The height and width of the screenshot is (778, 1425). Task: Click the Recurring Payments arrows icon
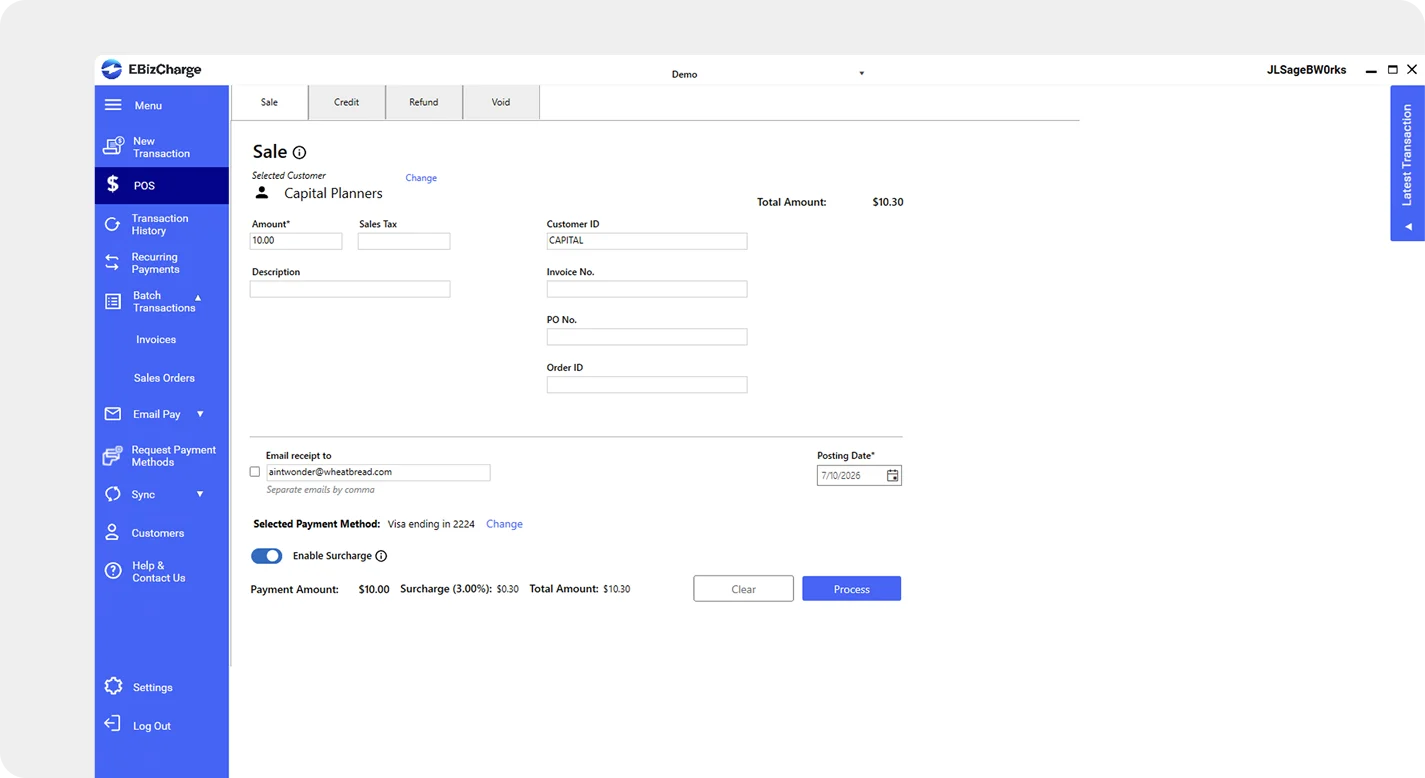pyautogui.click(x=112, y=263)
